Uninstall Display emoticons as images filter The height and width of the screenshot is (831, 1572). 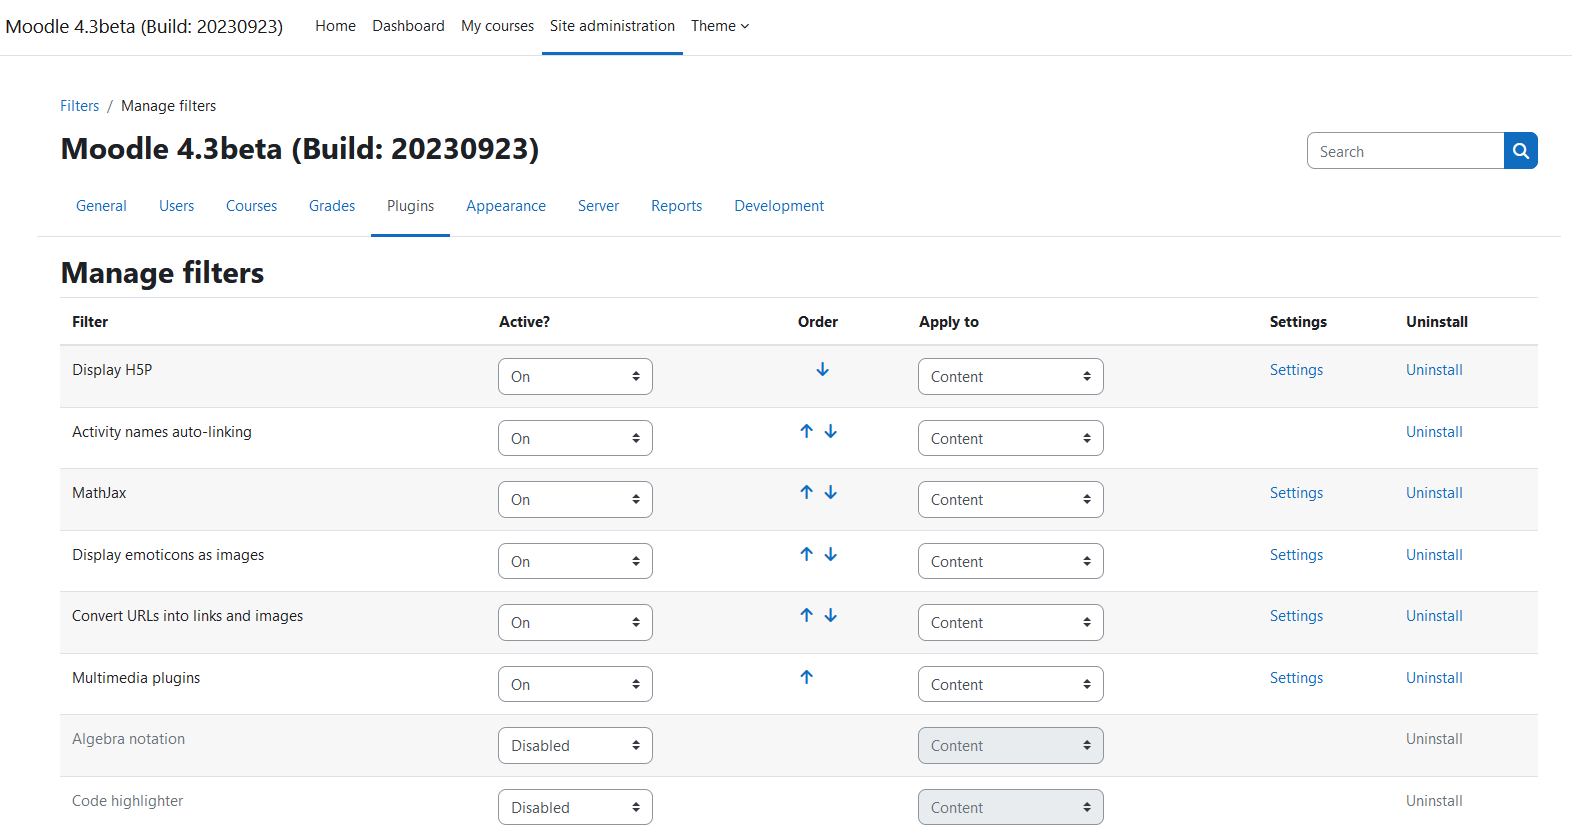point(1434,555)
